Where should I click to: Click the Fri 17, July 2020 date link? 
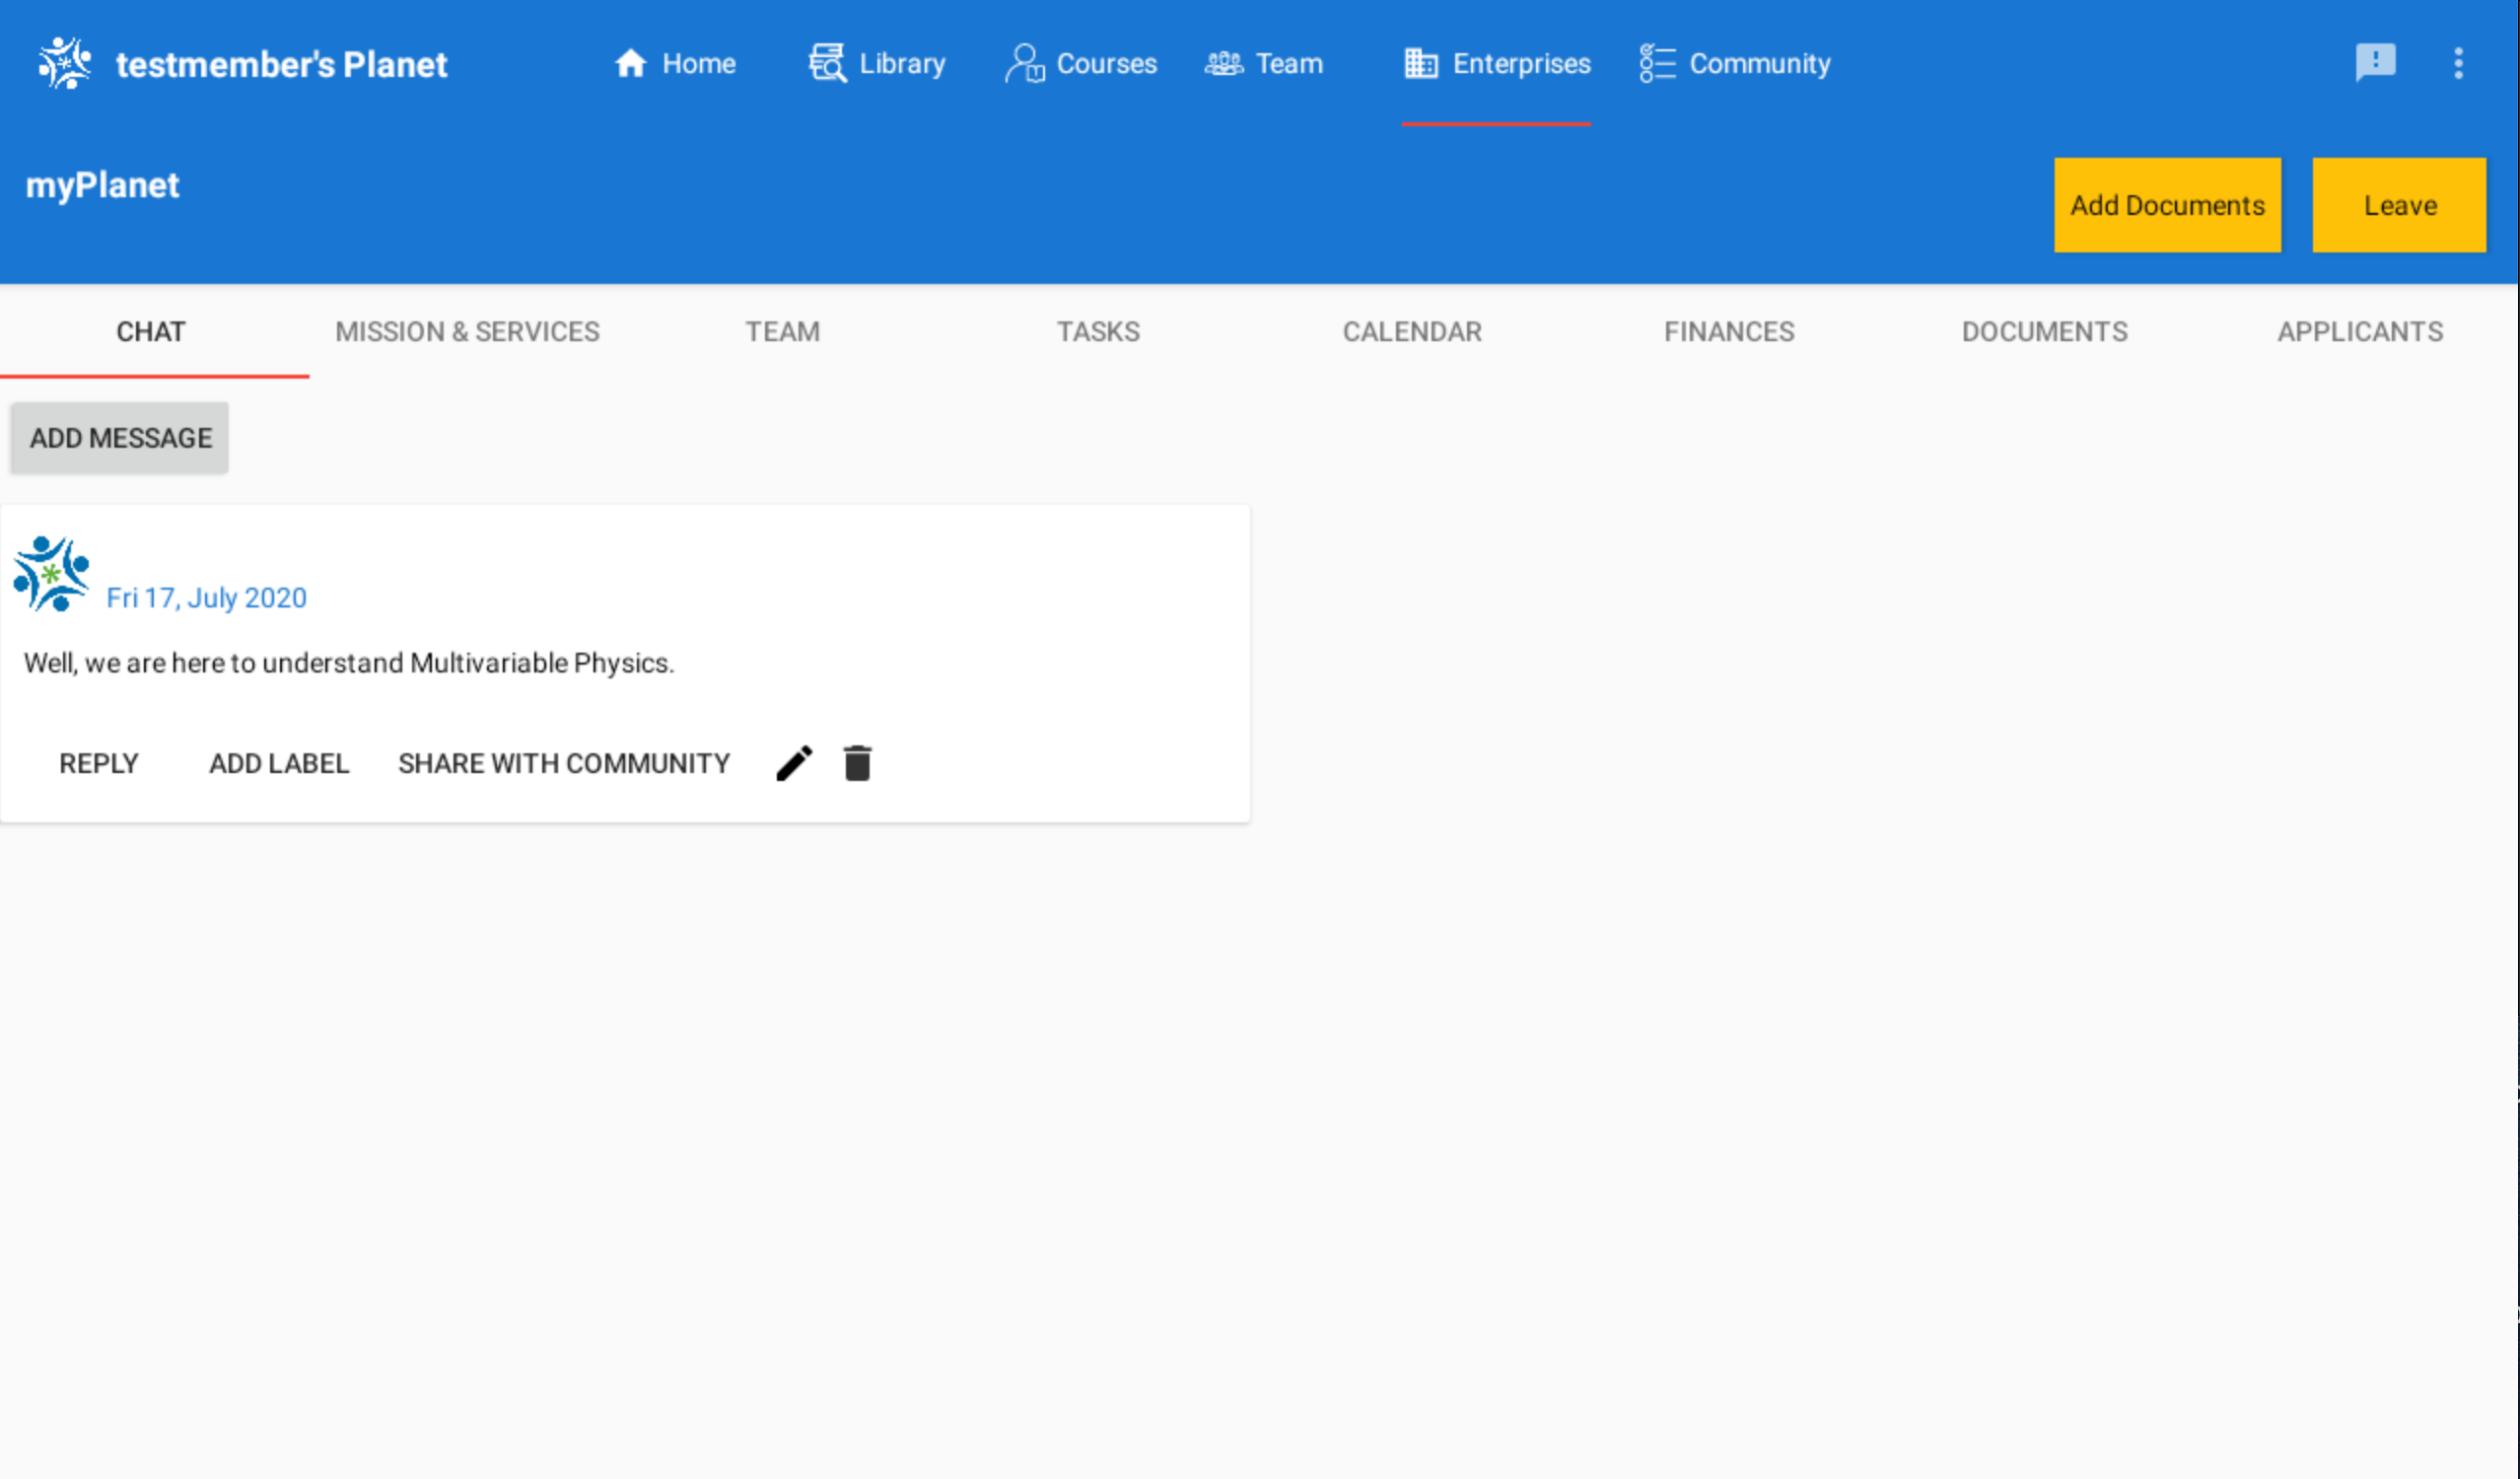(206, 598)
